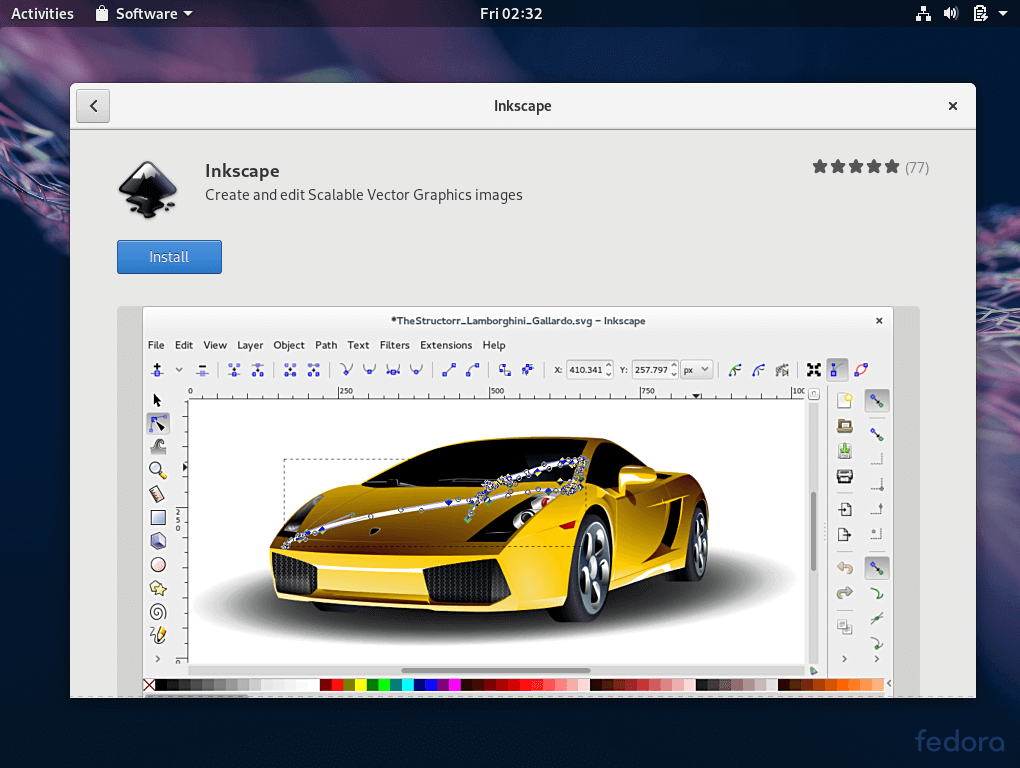
Task: Open the system status menu arrow
Action: coord(1002,14)
